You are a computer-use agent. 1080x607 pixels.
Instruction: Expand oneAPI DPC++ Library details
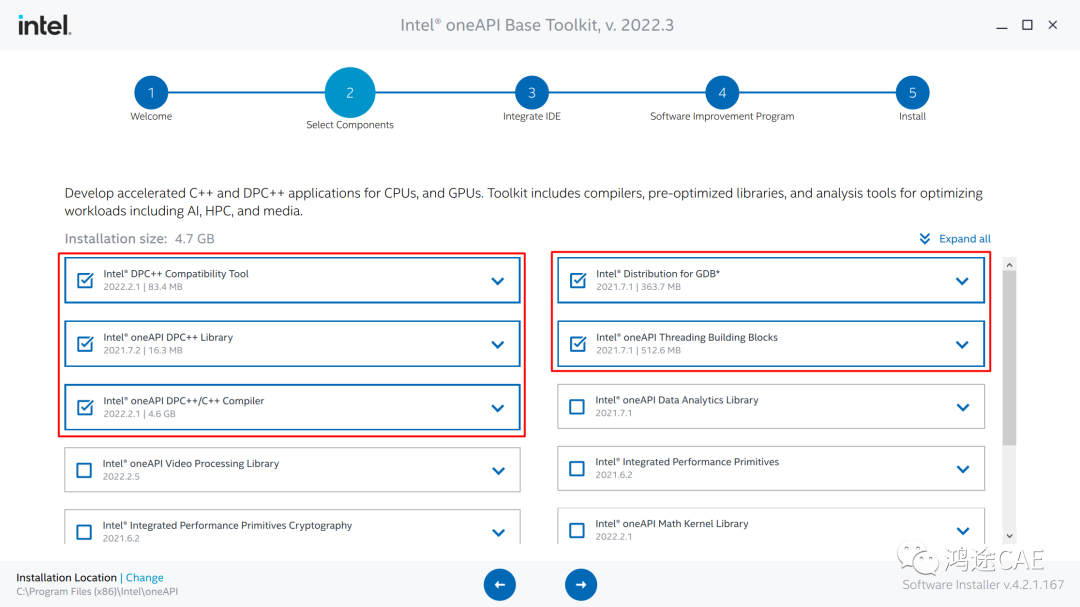pyautogui.click(x=498, y=344)
